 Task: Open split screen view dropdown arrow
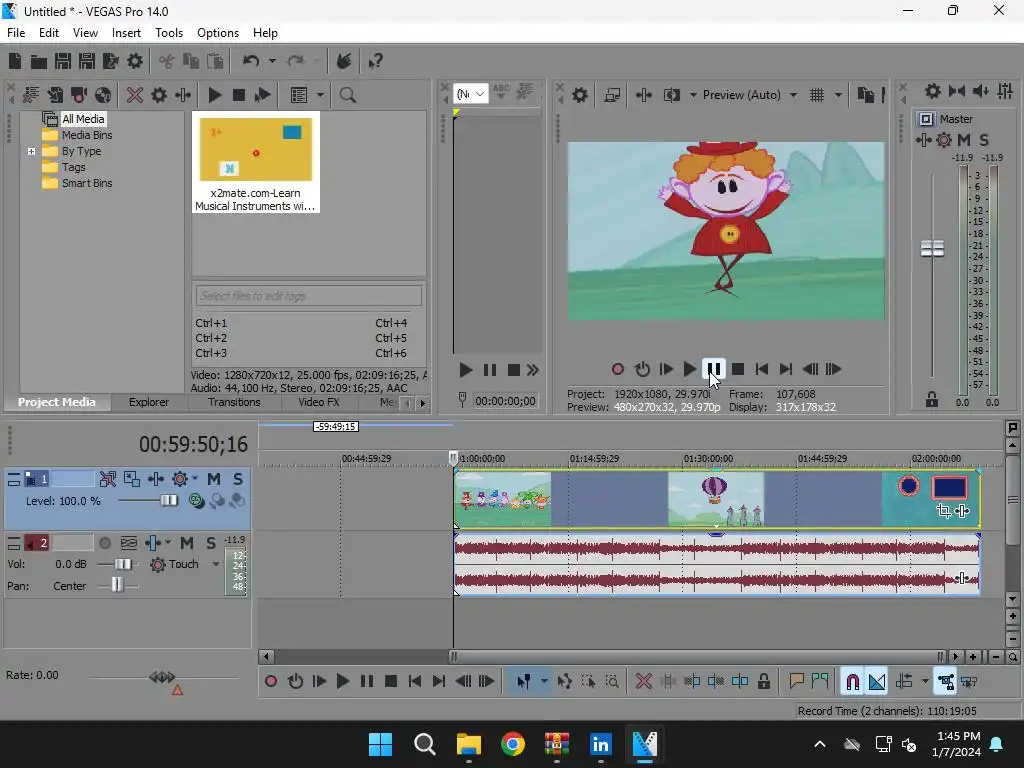point(693,95)
